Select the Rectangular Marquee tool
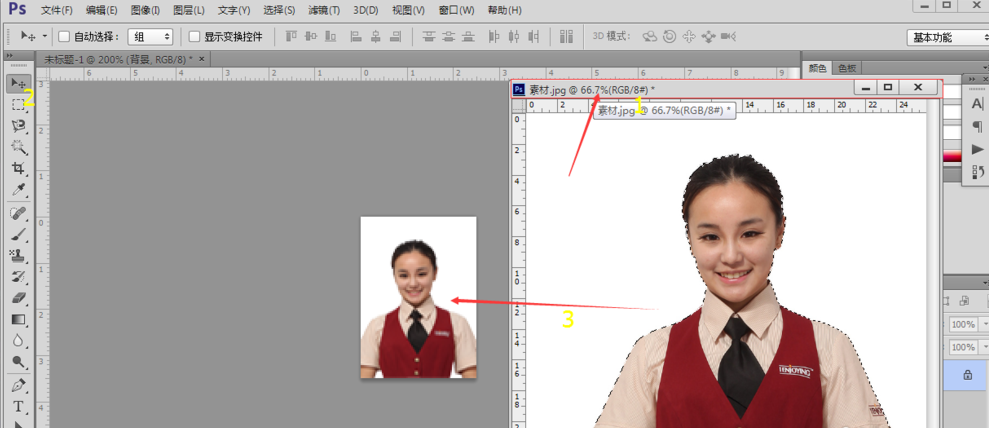Screen dimensions: 989x428 coord(18,104)
